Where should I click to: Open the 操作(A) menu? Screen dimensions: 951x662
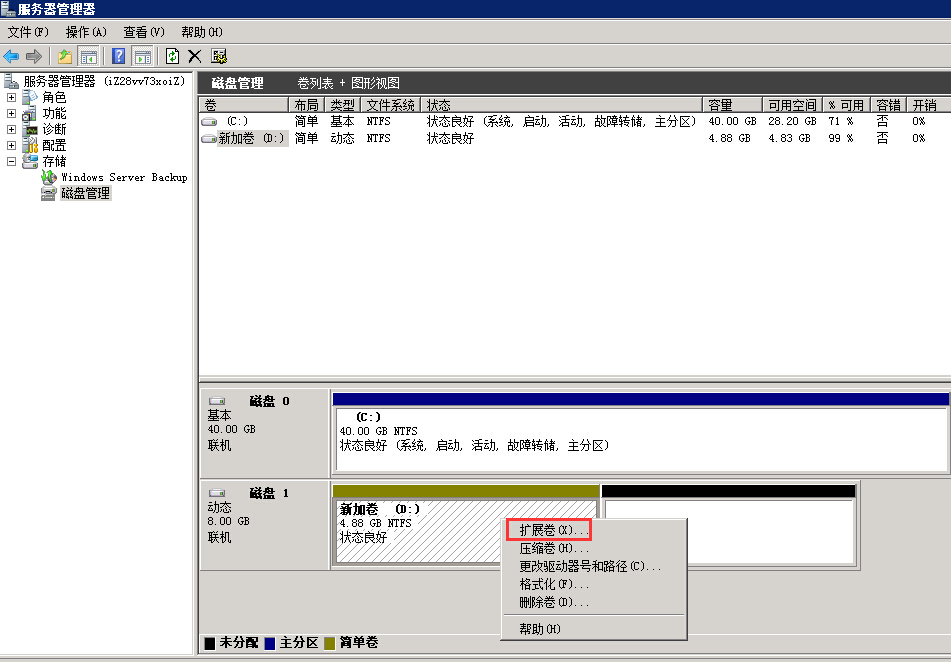point(86,33)
